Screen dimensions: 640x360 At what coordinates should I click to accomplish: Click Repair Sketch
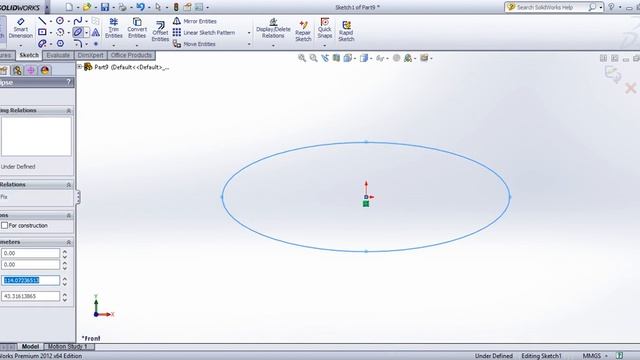click(x=303, y=31)
